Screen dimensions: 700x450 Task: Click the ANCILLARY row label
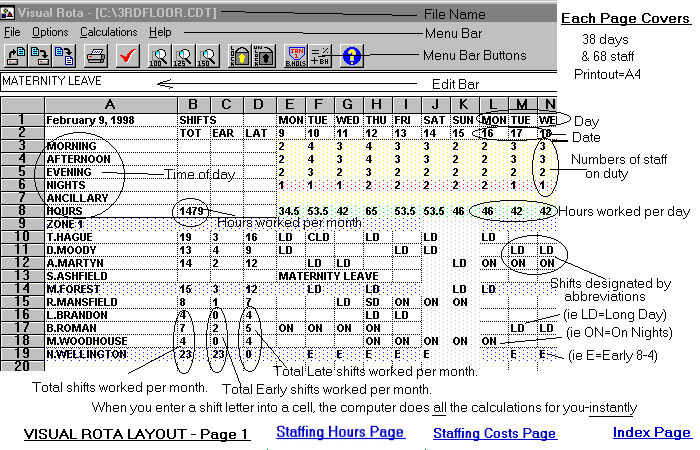[x=111, y=198]
